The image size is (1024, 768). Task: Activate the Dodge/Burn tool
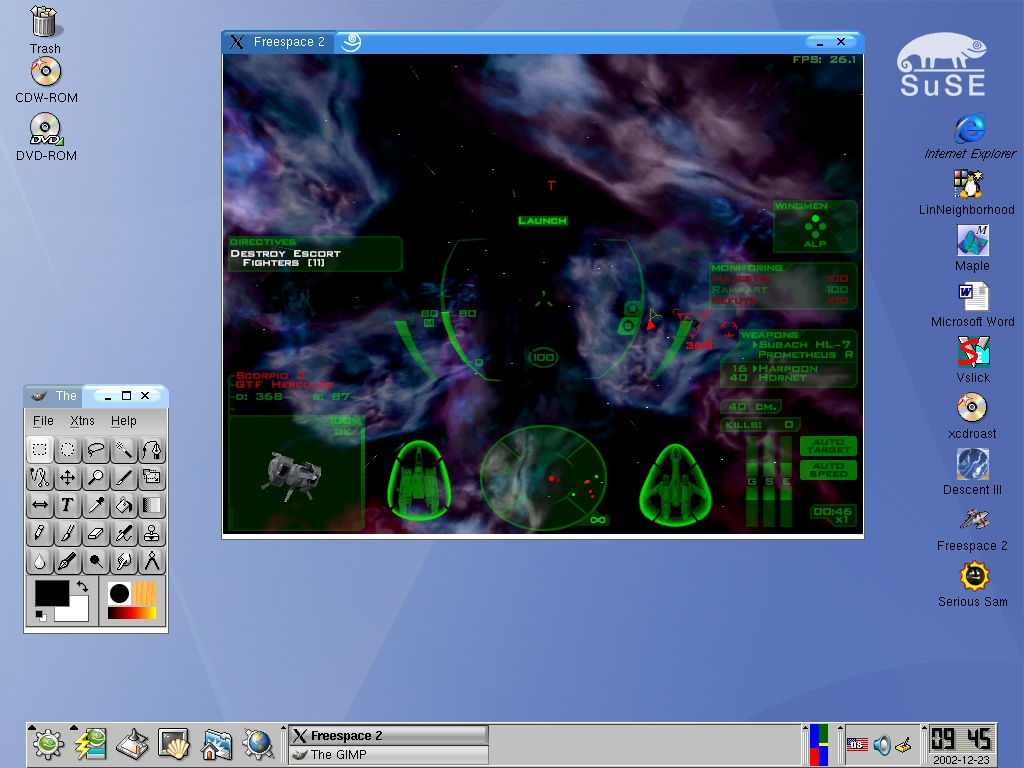coord(96,562)
